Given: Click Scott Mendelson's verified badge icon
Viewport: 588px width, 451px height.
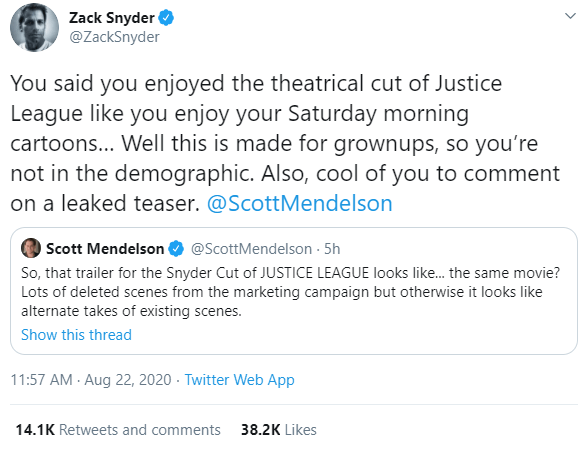Looking at the screenshot, I should (x=176, y=249).
